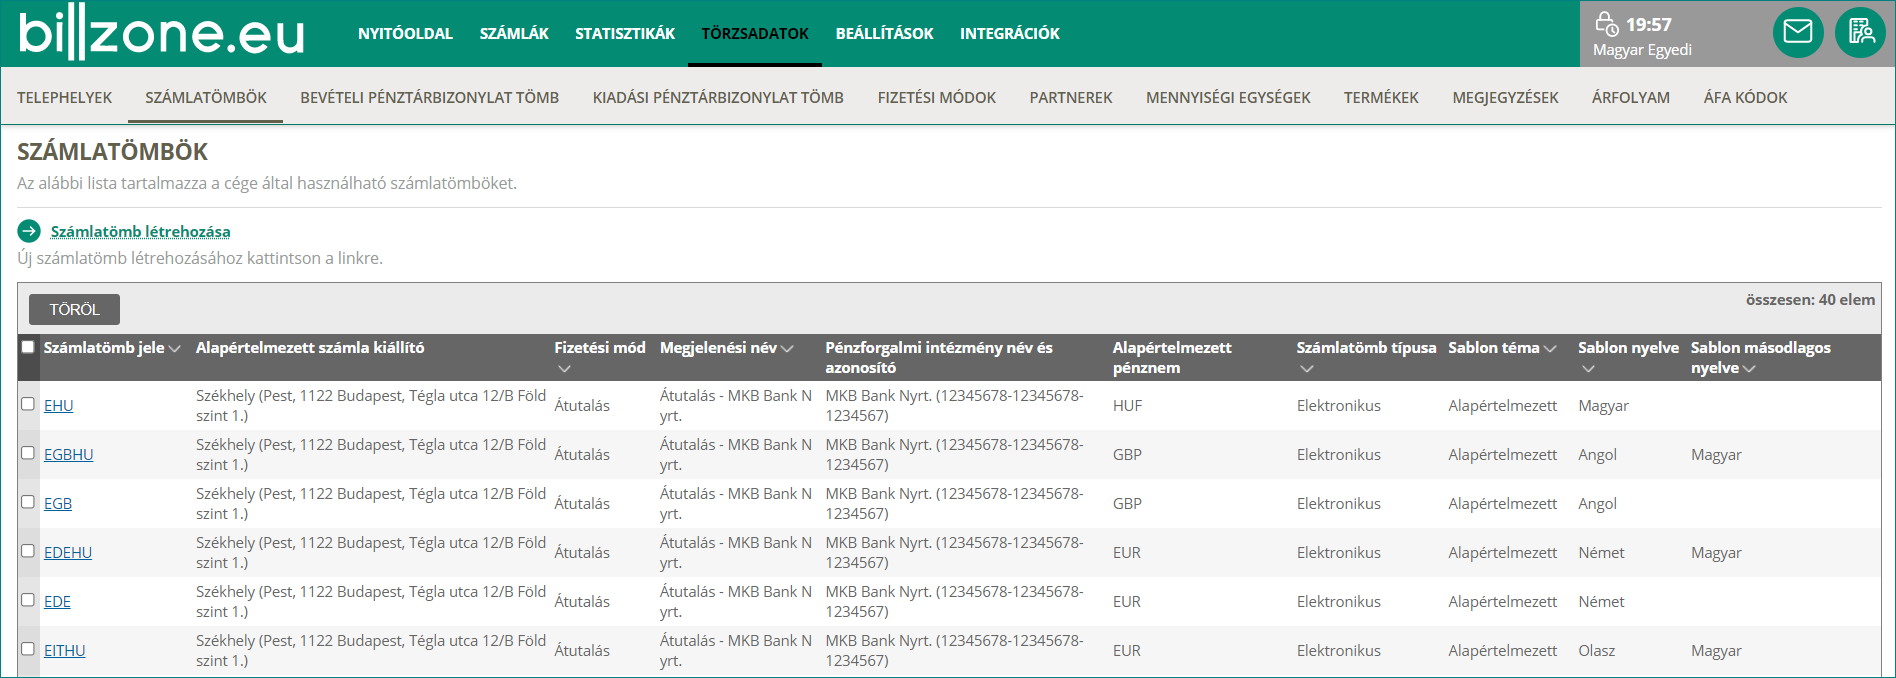The image size is (1896, 678).
Task: Switch to the TELEPHELYEK tab
Action: pyautogui.click(x=64, y=97)
